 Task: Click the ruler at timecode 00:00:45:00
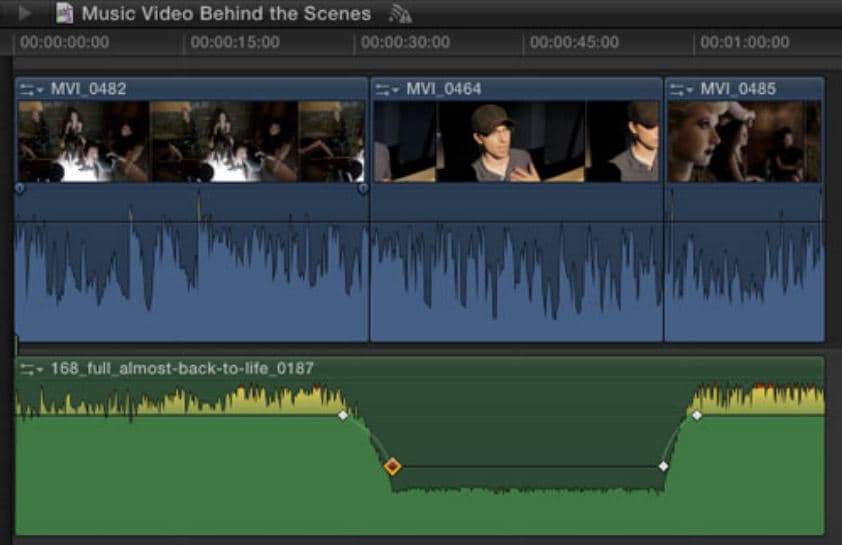tap(574, 42)
